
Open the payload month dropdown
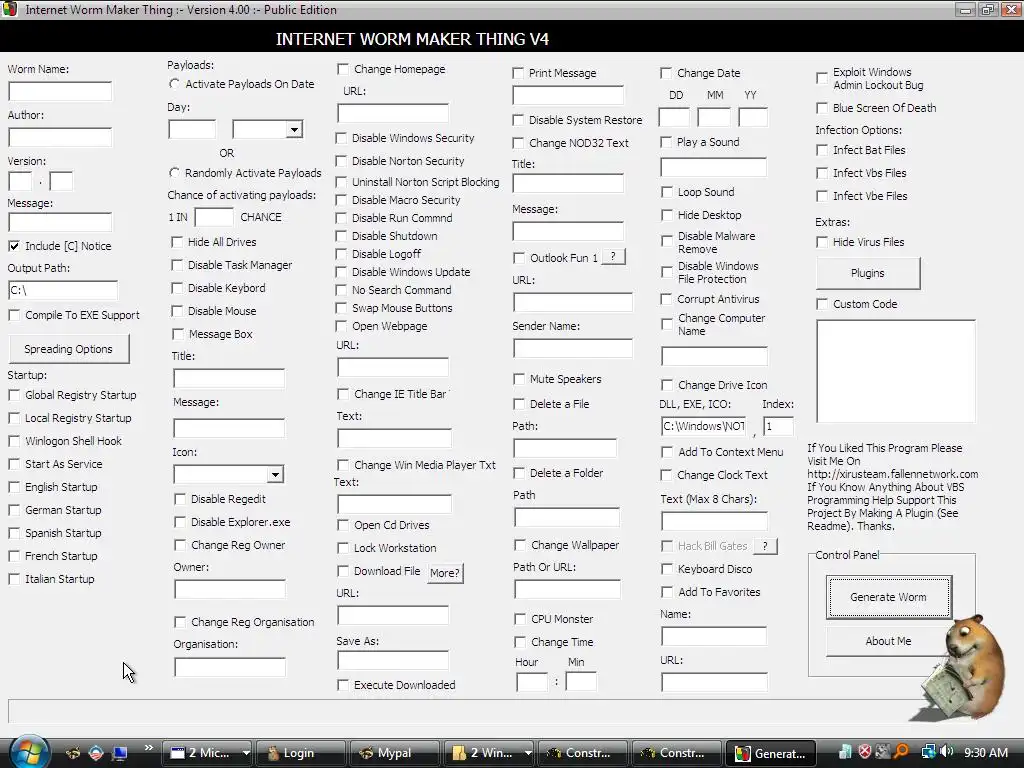click(295, 129)
